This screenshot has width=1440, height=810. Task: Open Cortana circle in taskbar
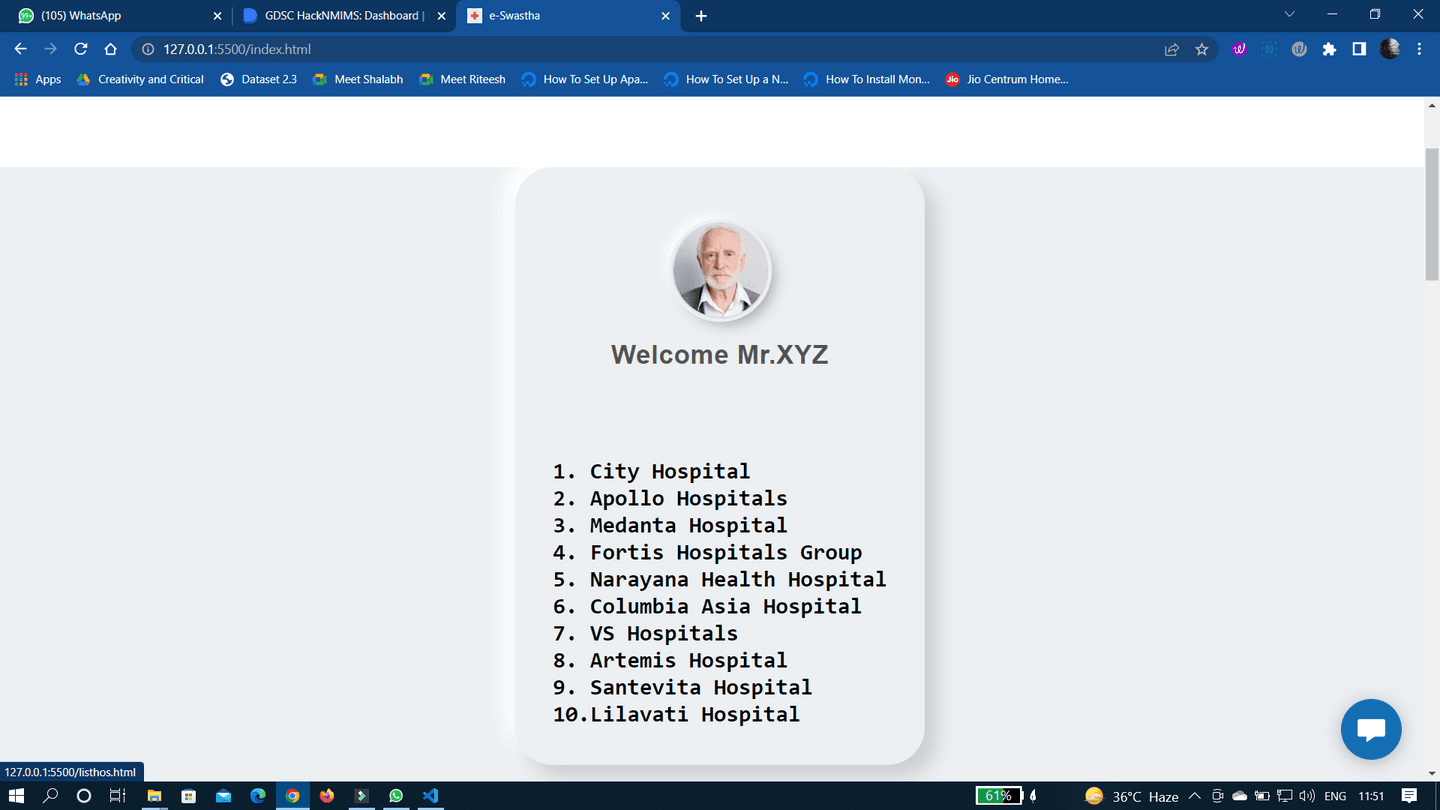coord(84,796)
